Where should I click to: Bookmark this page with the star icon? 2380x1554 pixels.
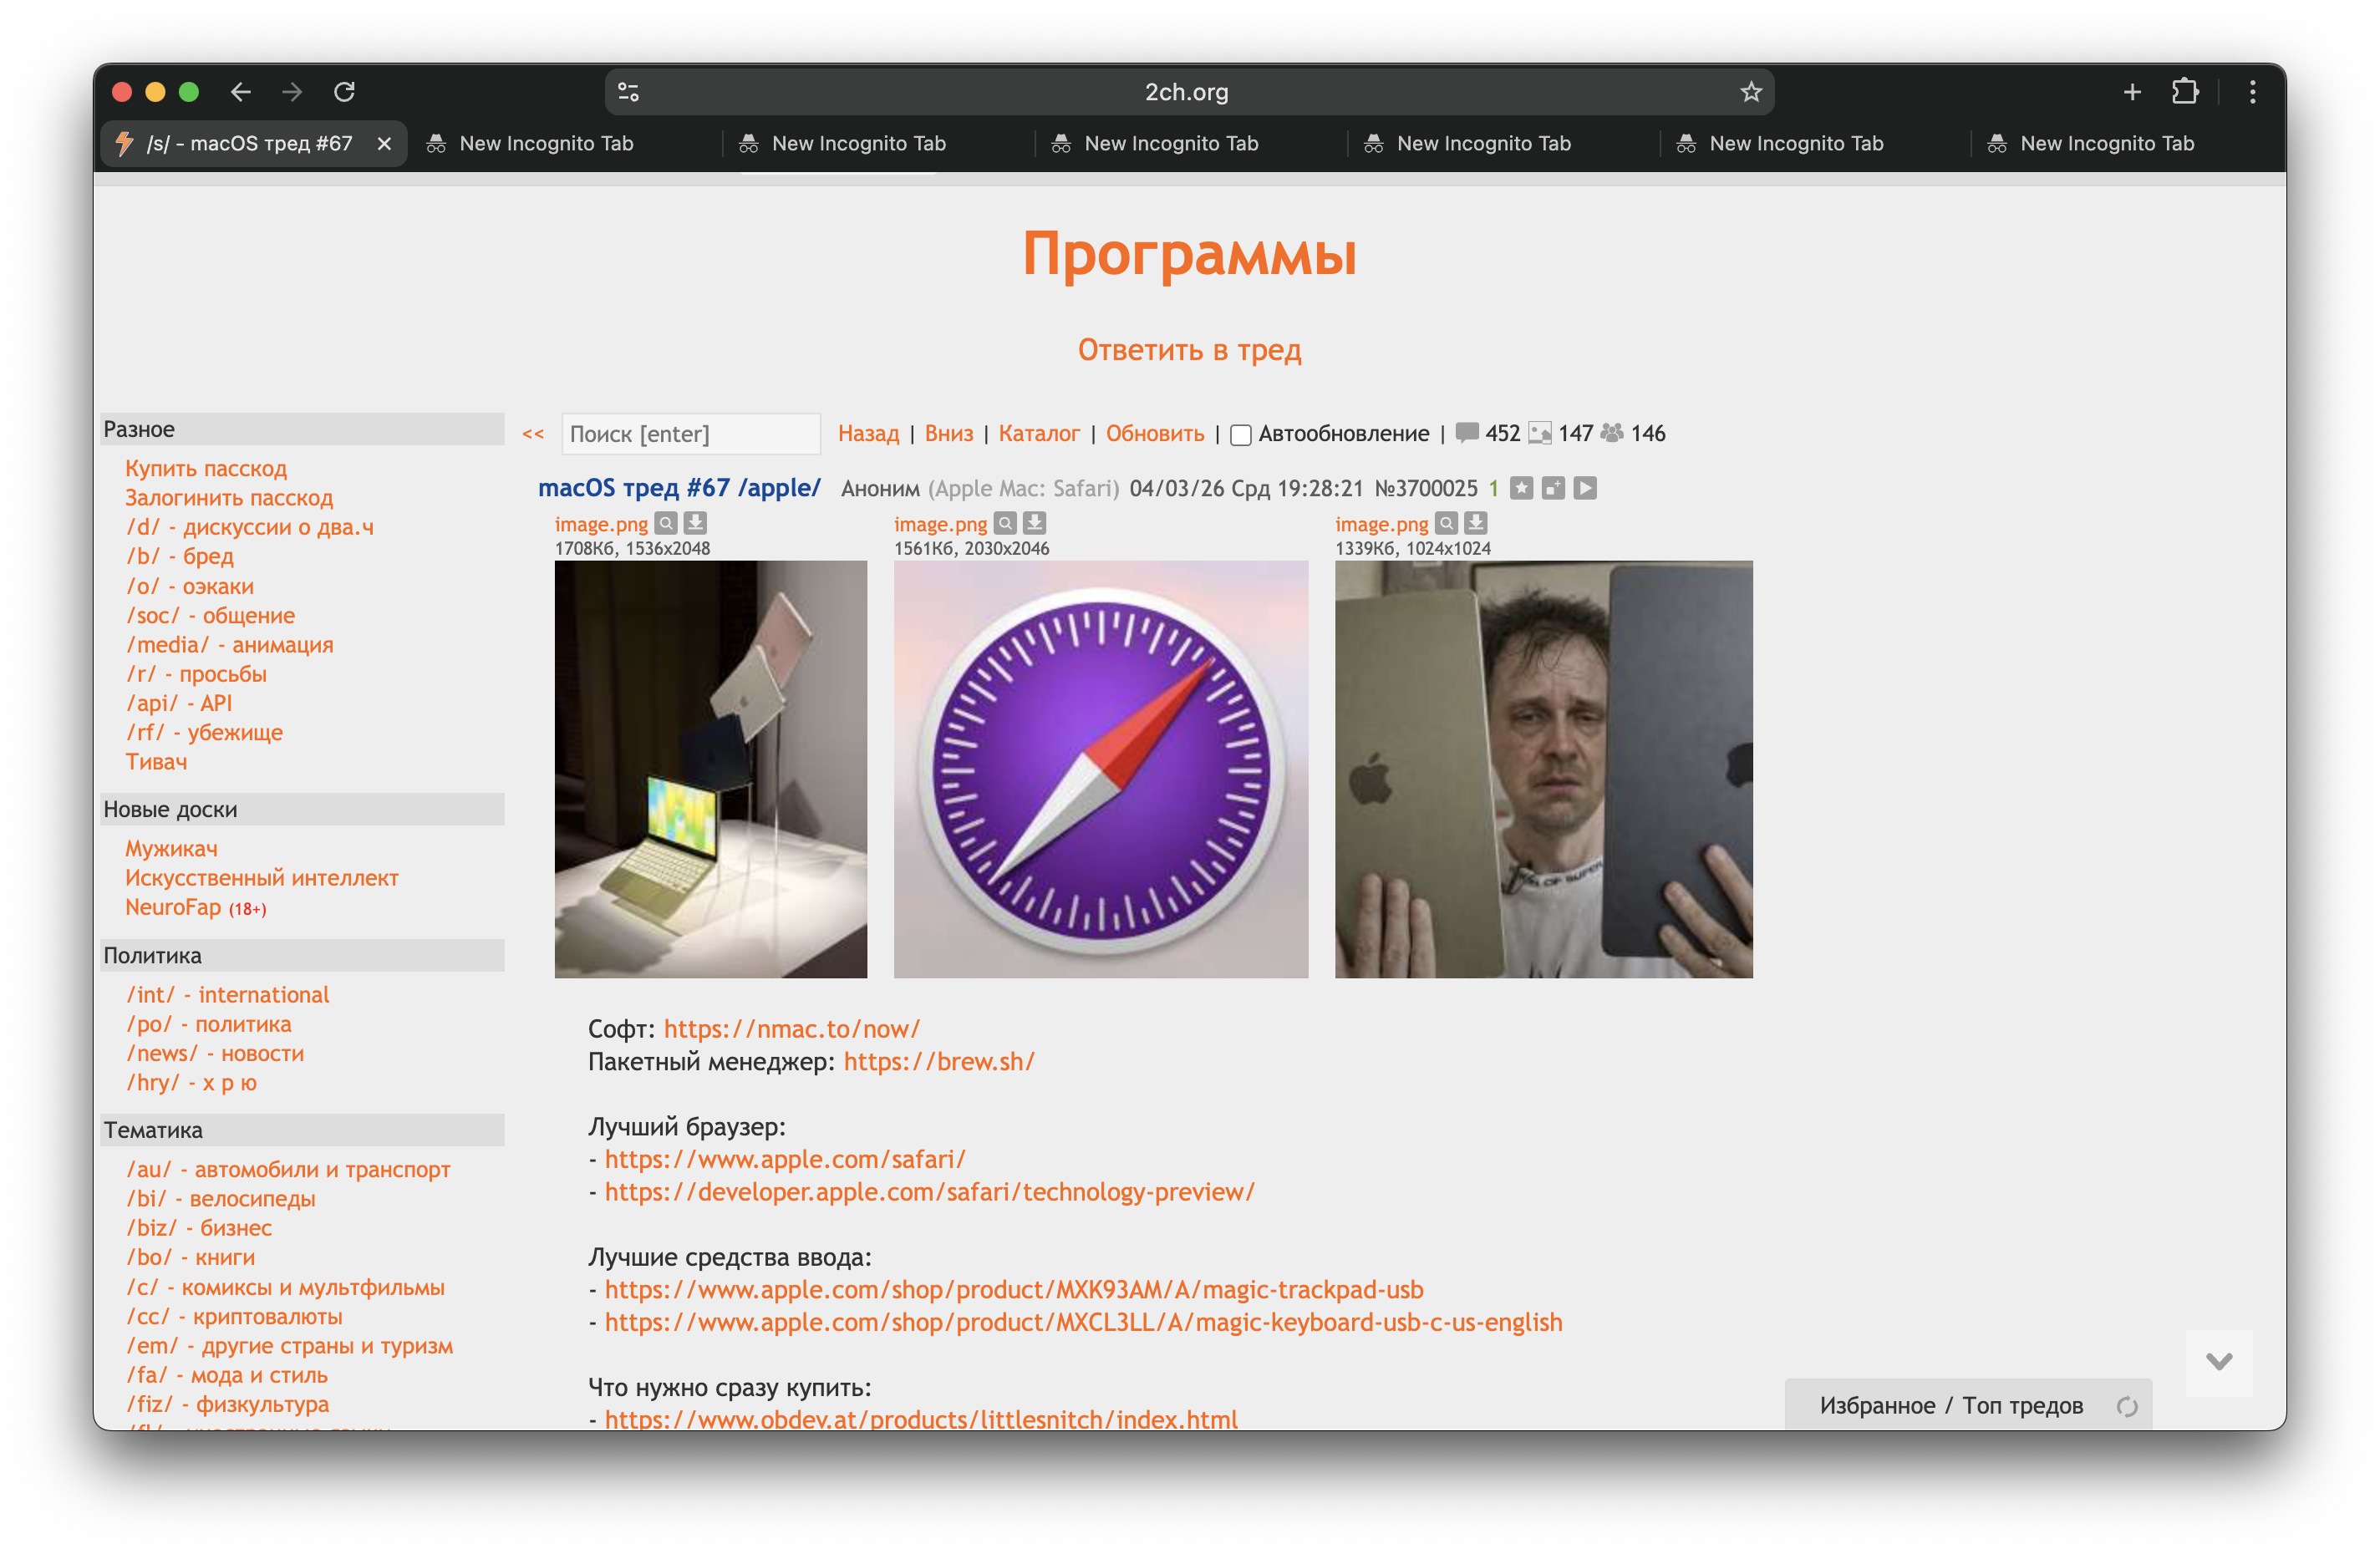click(x=1750, y=92)
